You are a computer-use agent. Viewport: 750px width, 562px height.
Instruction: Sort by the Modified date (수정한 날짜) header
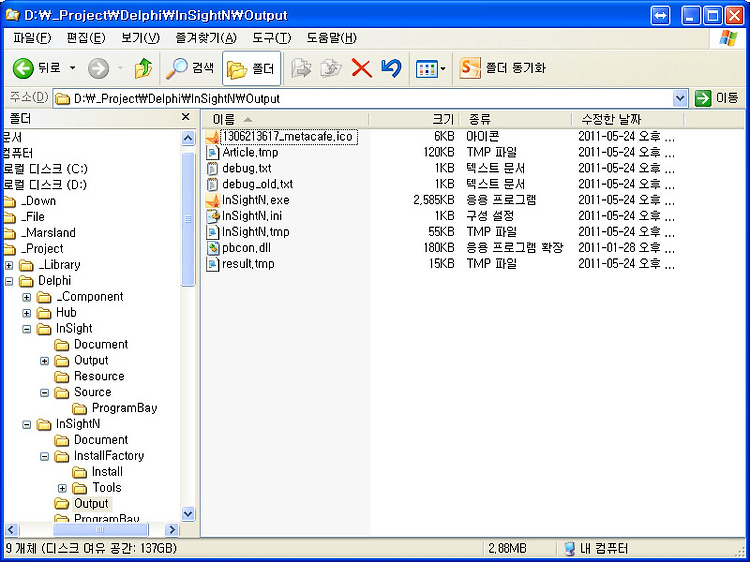628,119
